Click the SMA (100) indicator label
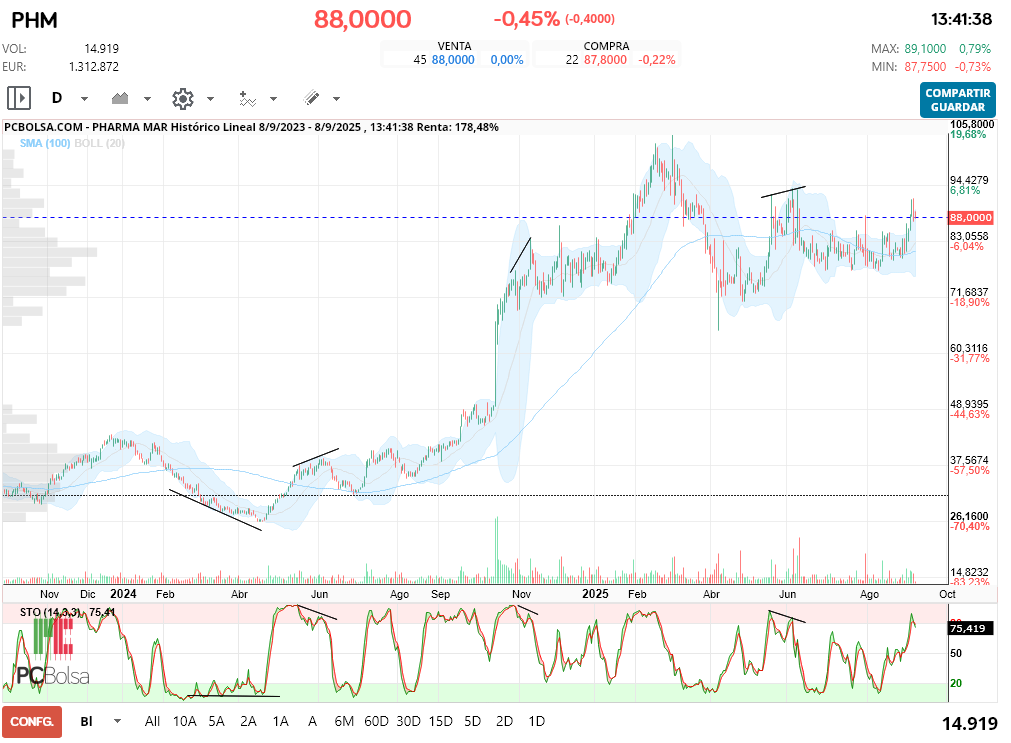The image size is (1011, 743). pos(44,143)
